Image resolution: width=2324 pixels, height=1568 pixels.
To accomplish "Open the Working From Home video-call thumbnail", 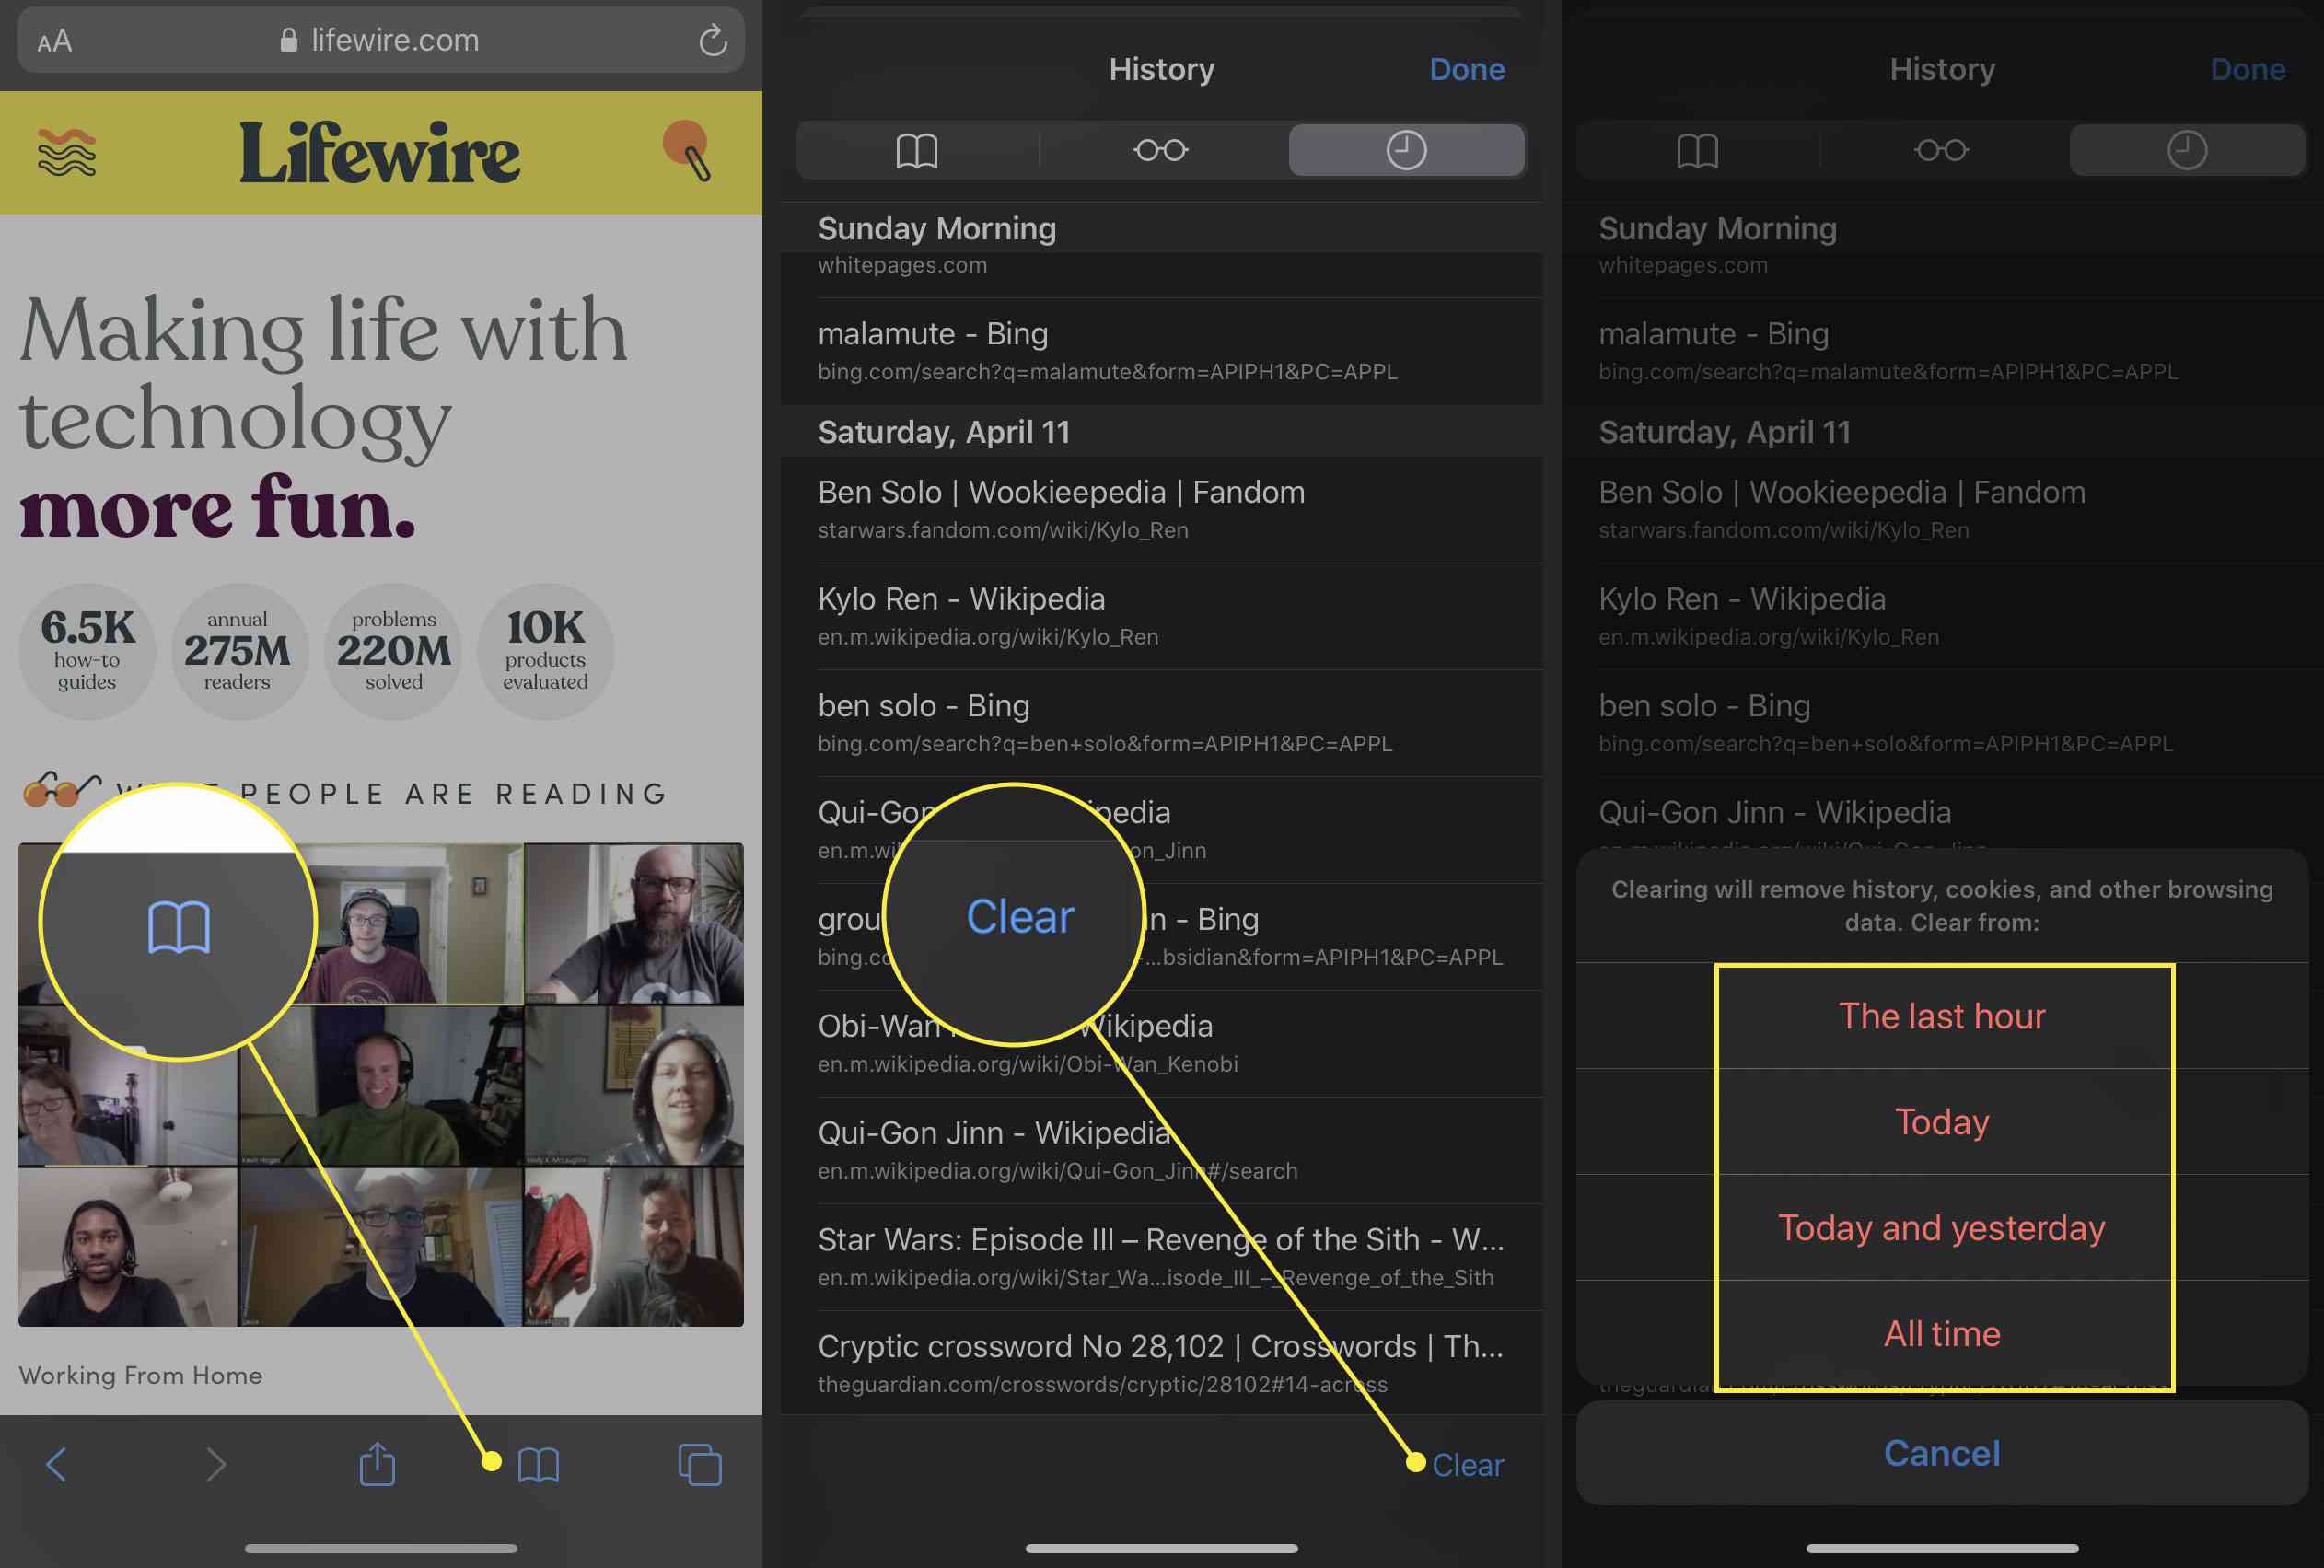I will pyautogui.click(x=381, y=1085).
